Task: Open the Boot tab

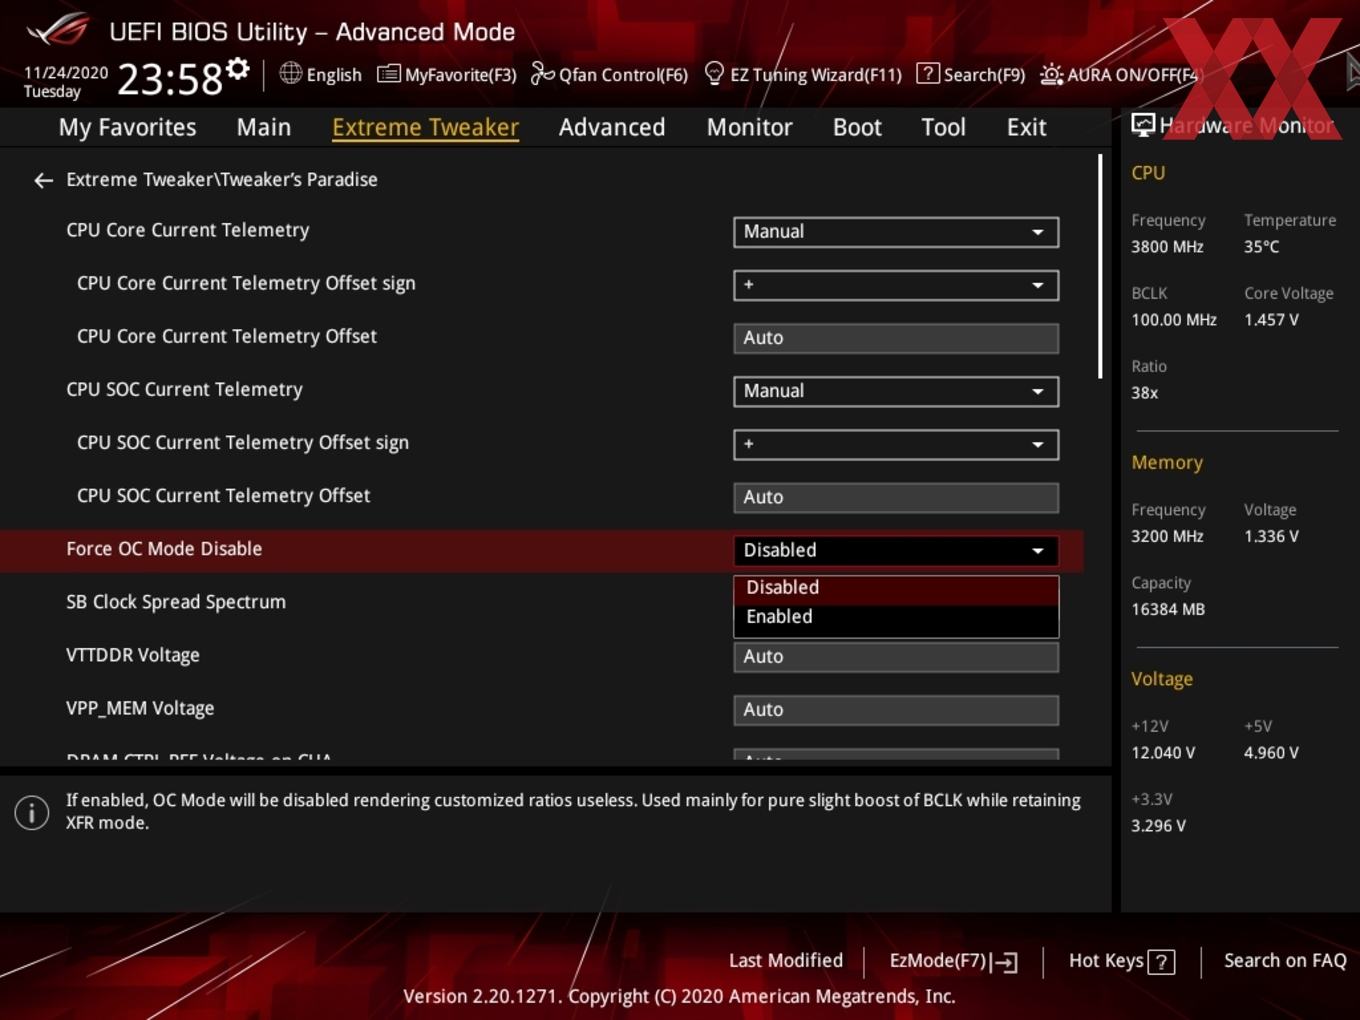Action: pyautogui.click(x=857, y=127)
